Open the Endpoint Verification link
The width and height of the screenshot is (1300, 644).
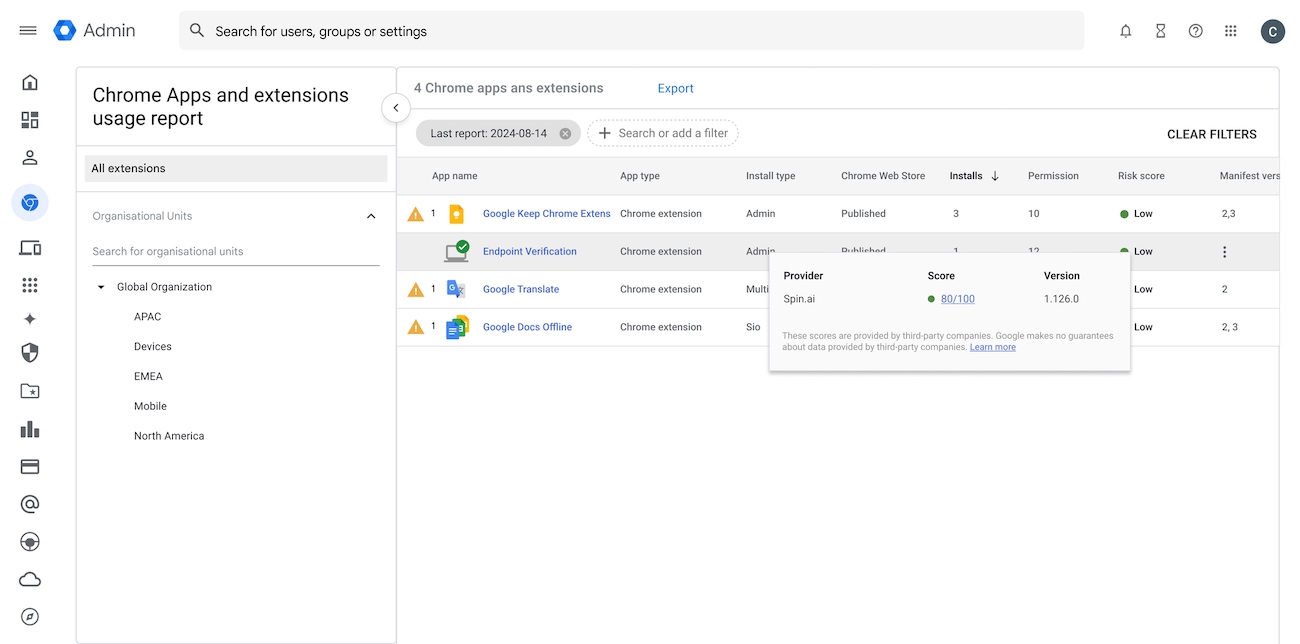530,252
